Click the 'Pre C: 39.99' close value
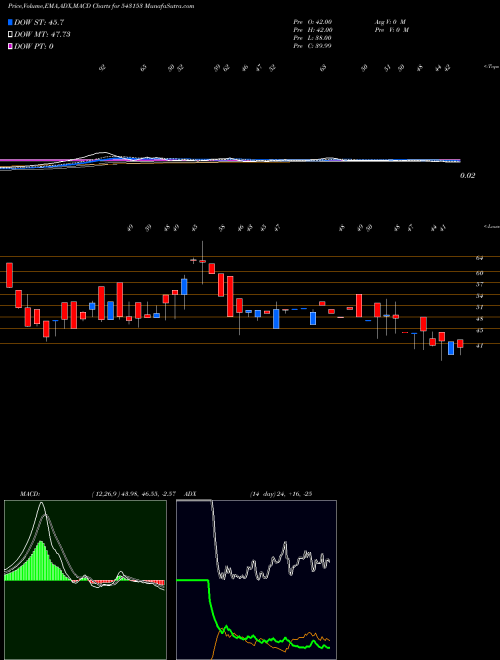Image resolution: width=500 pixels, height=660 pixels. 313,46
